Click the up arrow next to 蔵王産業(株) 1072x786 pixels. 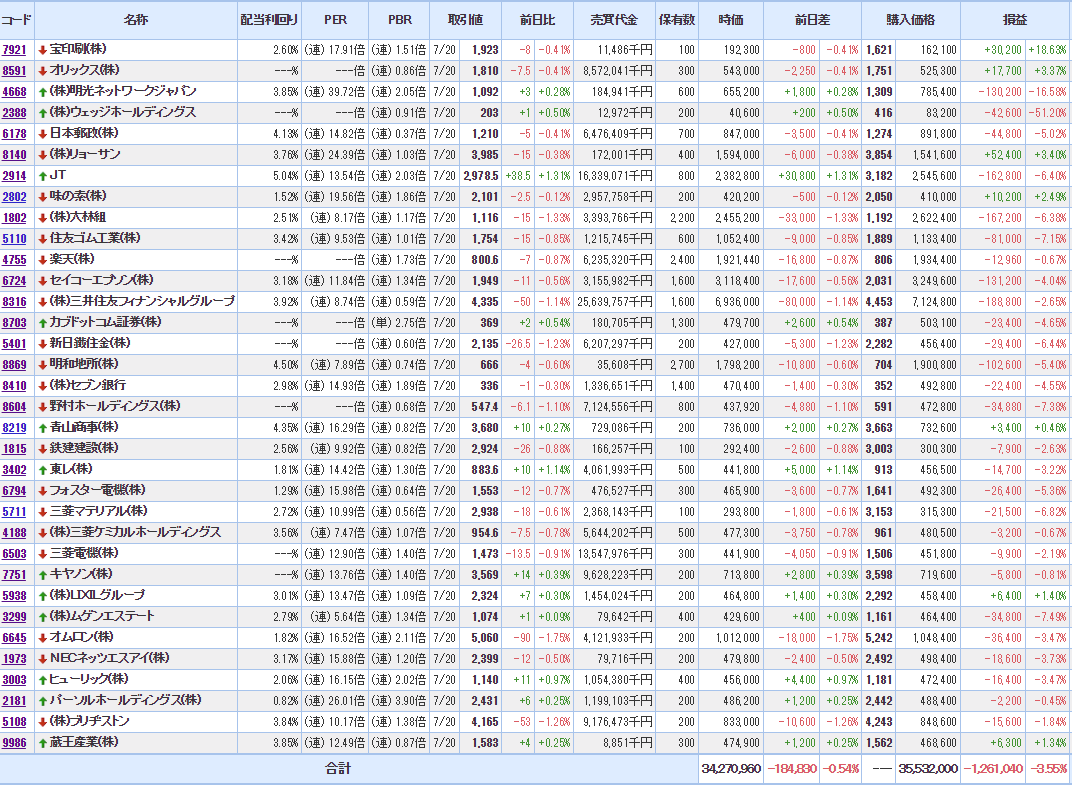click(42, 742)
